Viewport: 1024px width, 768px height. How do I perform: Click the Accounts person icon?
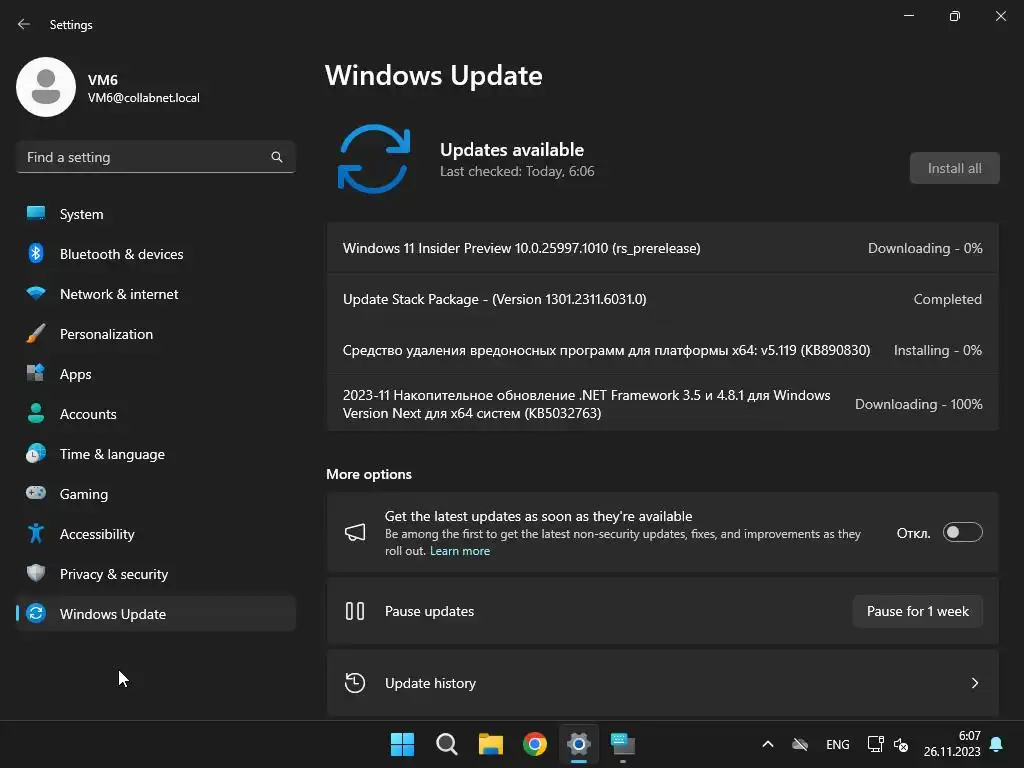coord(36,413)
